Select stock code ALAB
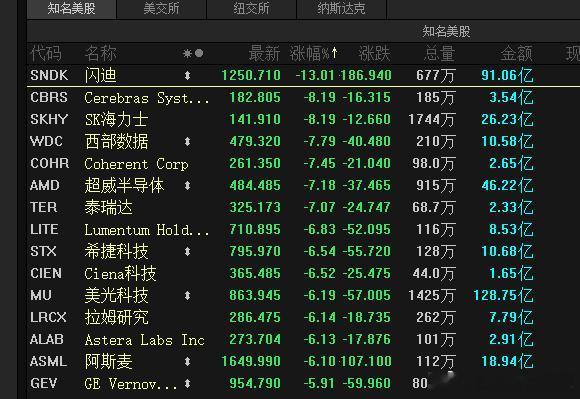 47,339
